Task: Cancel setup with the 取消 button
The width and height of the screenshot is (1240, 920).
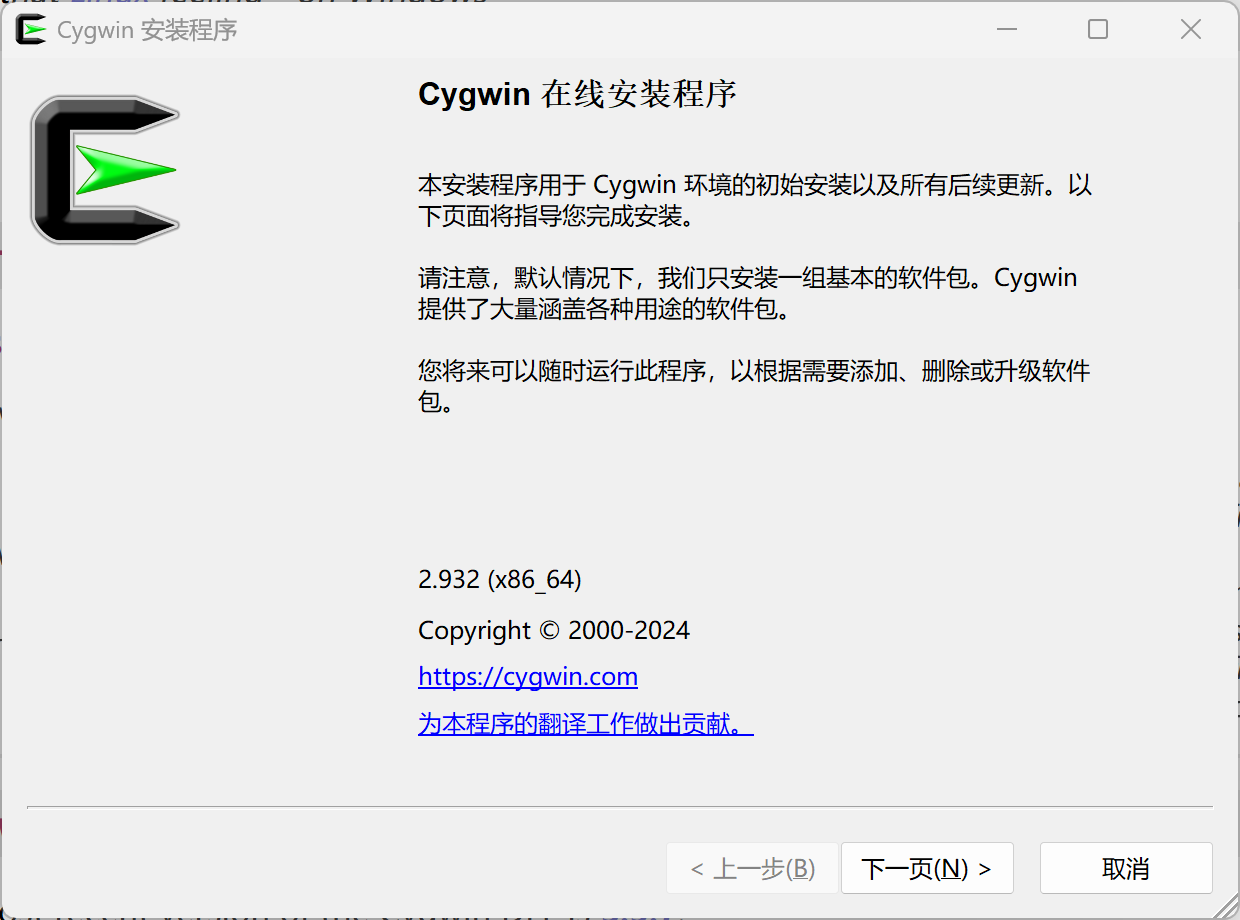Action: [1126, 868]
